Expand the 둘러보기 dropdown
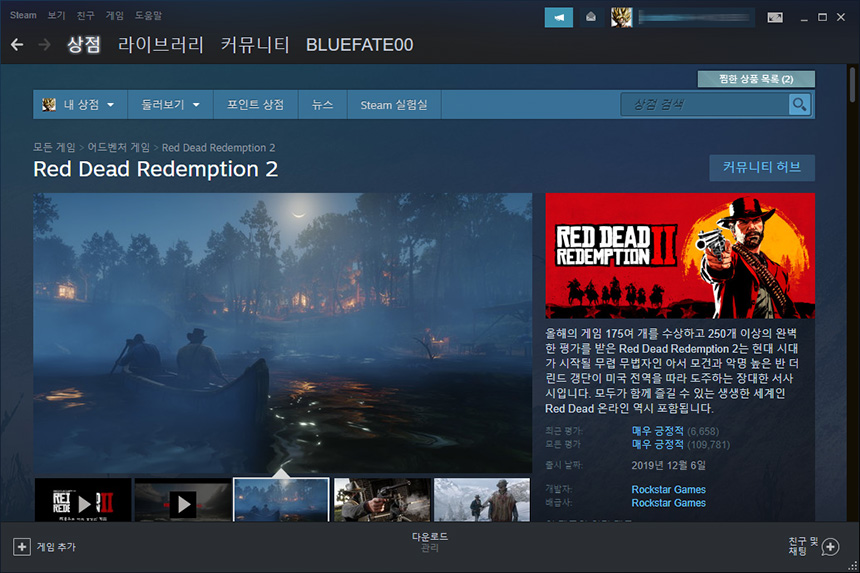This screenshot has height=573, width=860. (x=170, y=104)
